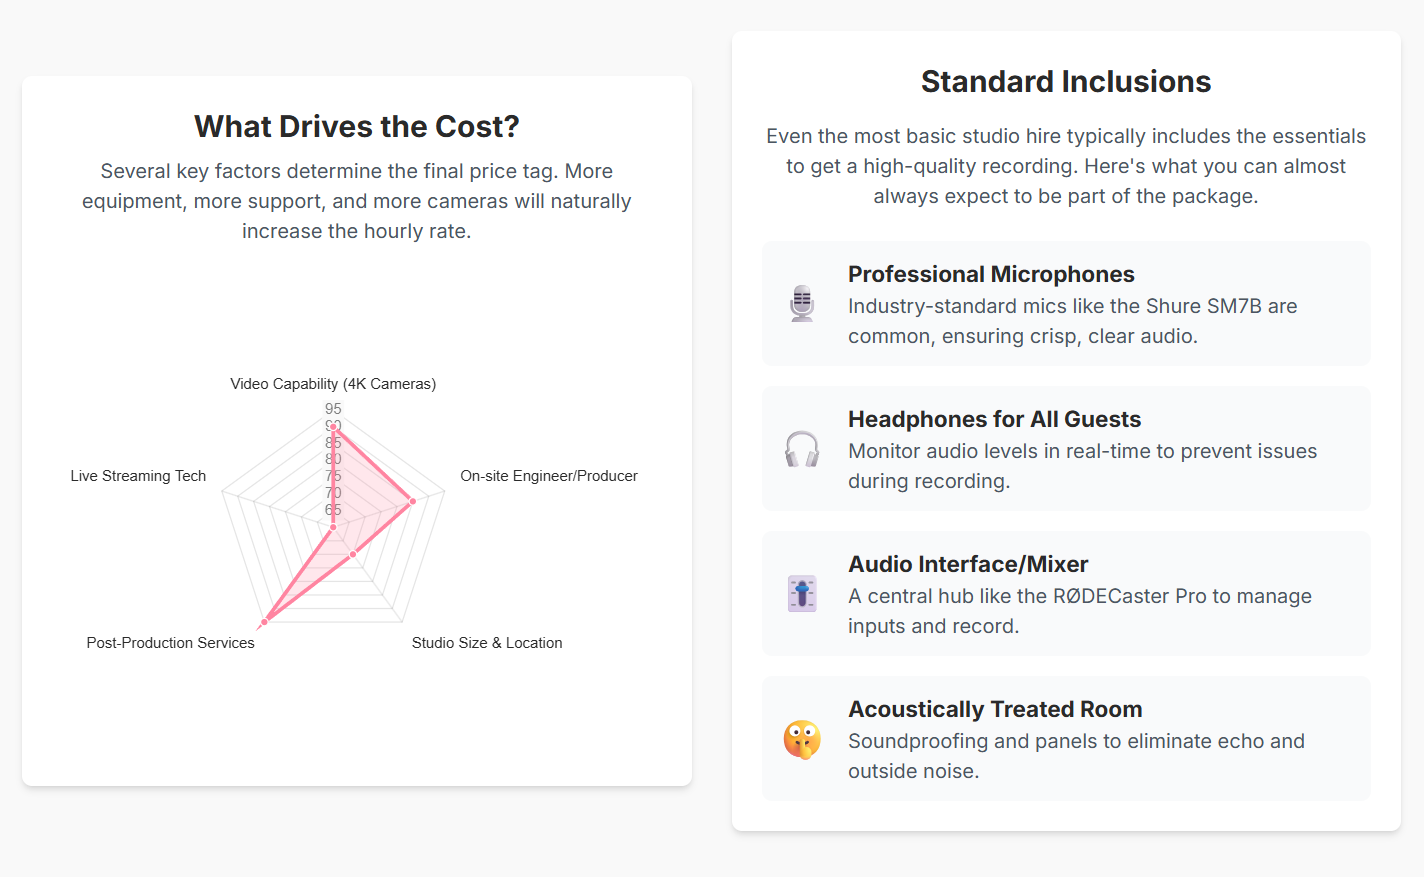Click the Video Capability (4K Cameras) axis label
This screenshot has width=1424, height=877.
point(333,384)
